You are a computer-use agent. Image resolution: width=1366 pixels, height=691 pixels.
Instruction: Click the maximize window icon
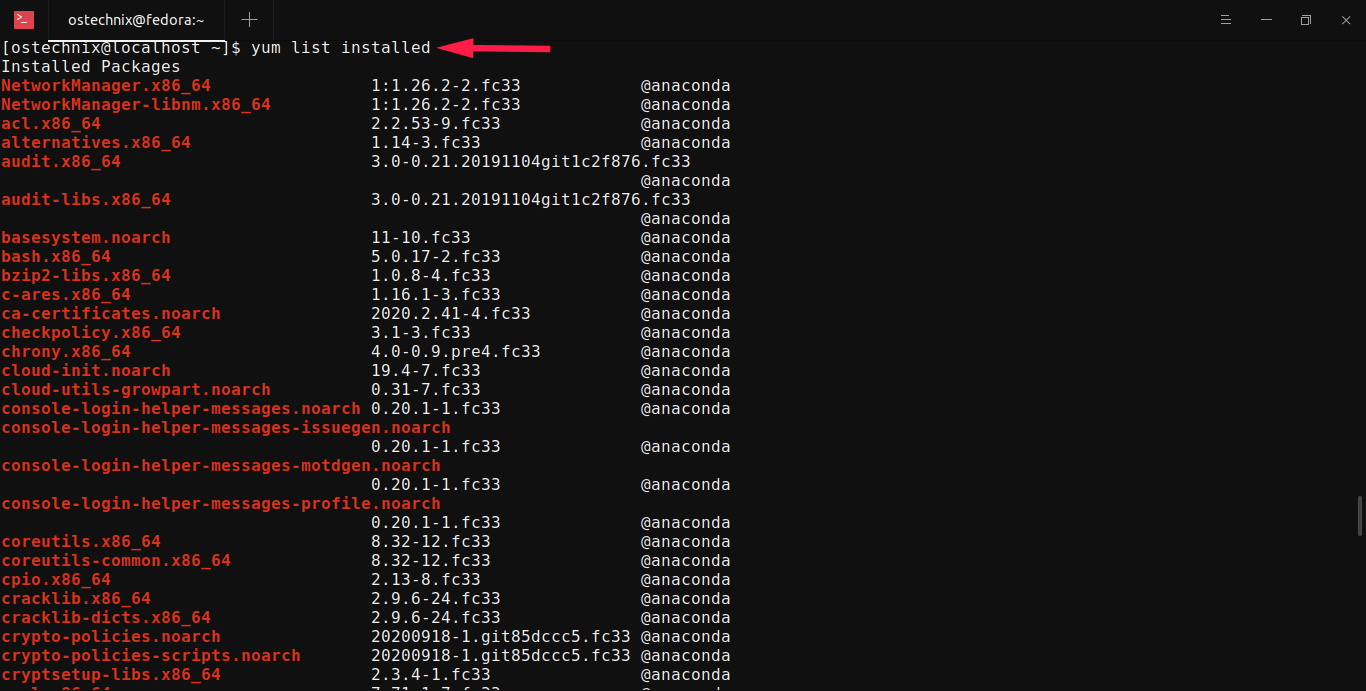pos(1305,19)
